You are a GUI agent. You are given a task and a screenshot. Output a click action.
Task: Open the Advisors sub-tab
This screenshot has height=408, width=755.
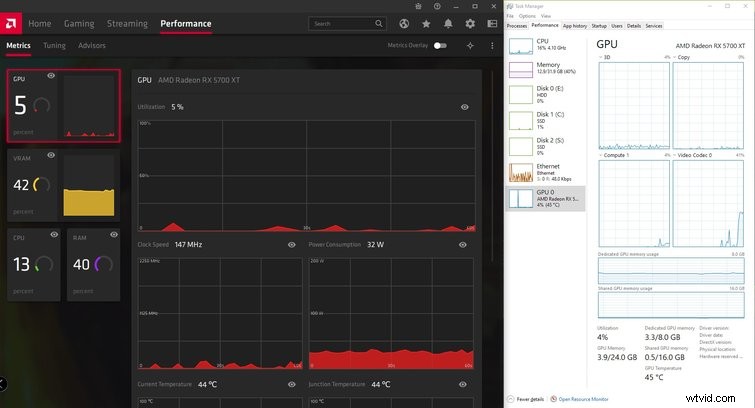[x=91, y=45]
